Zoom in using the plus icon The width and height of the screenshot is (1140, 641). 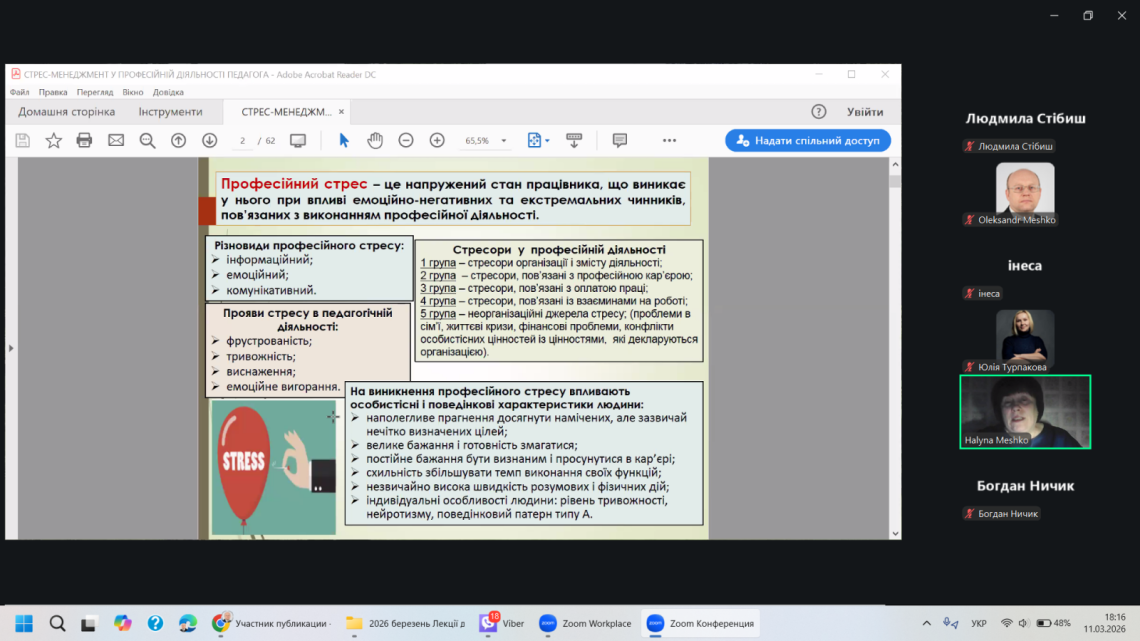(x=437, y=141)
